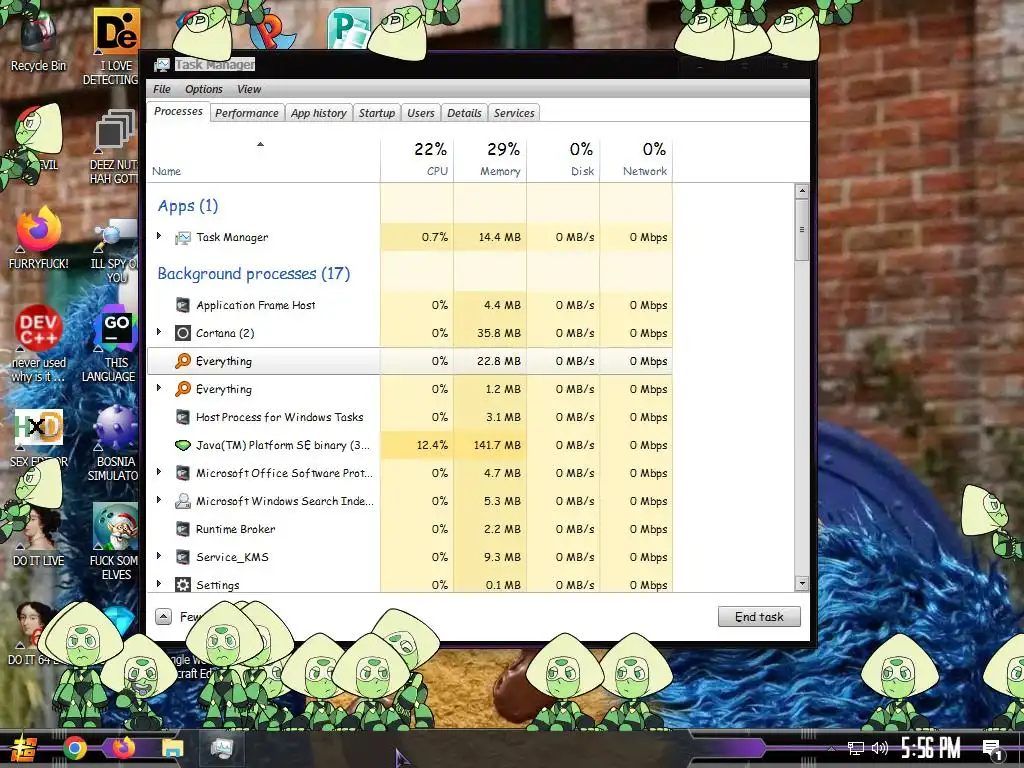Click the highlighted Everything process icon
The width and height of the screenshot is (1024, 768).
click(x=183, y=361)
